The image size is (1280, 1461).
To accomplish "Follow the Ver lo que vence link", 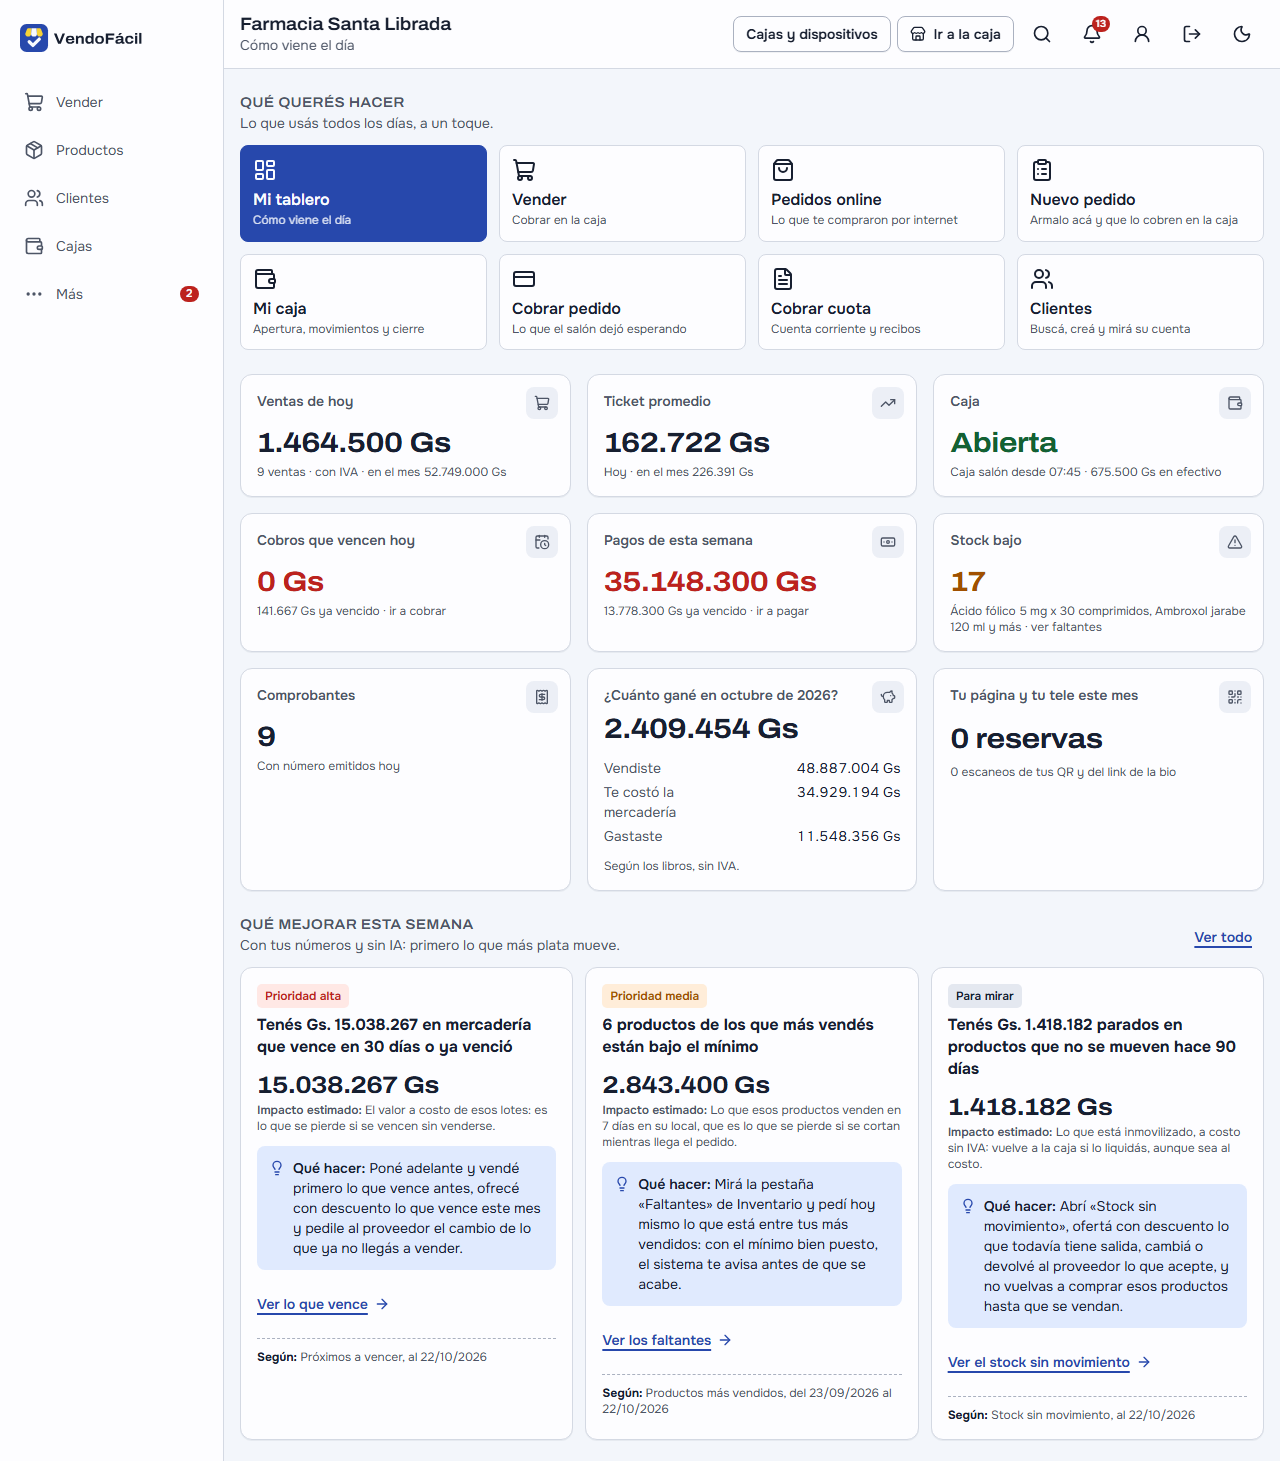I will click(x=322, y=1304).
